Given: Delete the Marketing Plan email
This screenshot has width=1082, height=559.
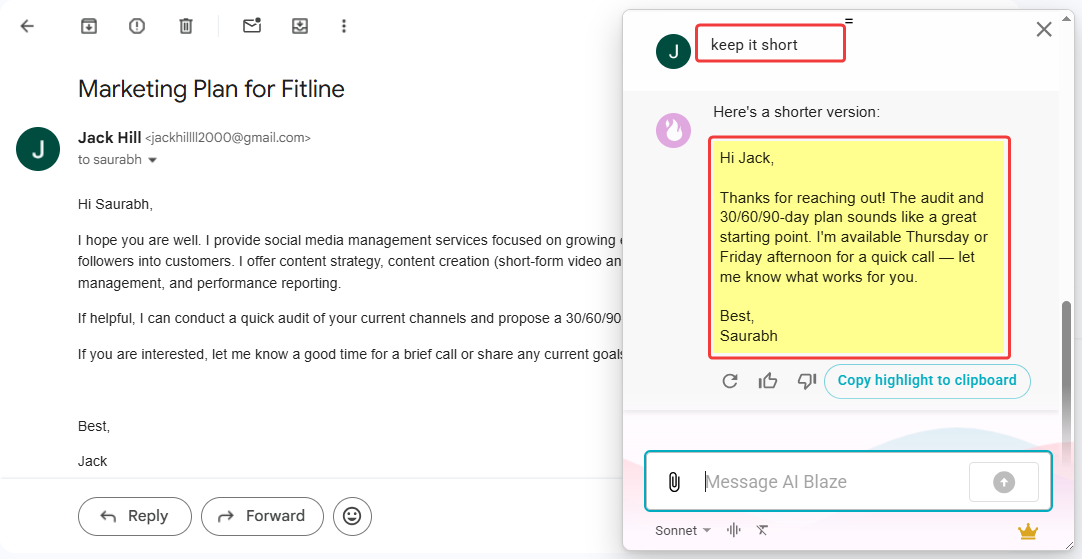Looking at the screenshot, I should [186, 27].
